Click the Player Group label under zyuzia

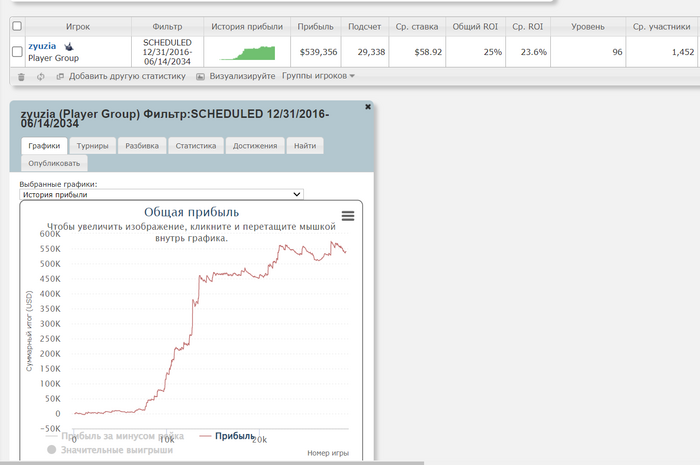[x=54, y=58]
